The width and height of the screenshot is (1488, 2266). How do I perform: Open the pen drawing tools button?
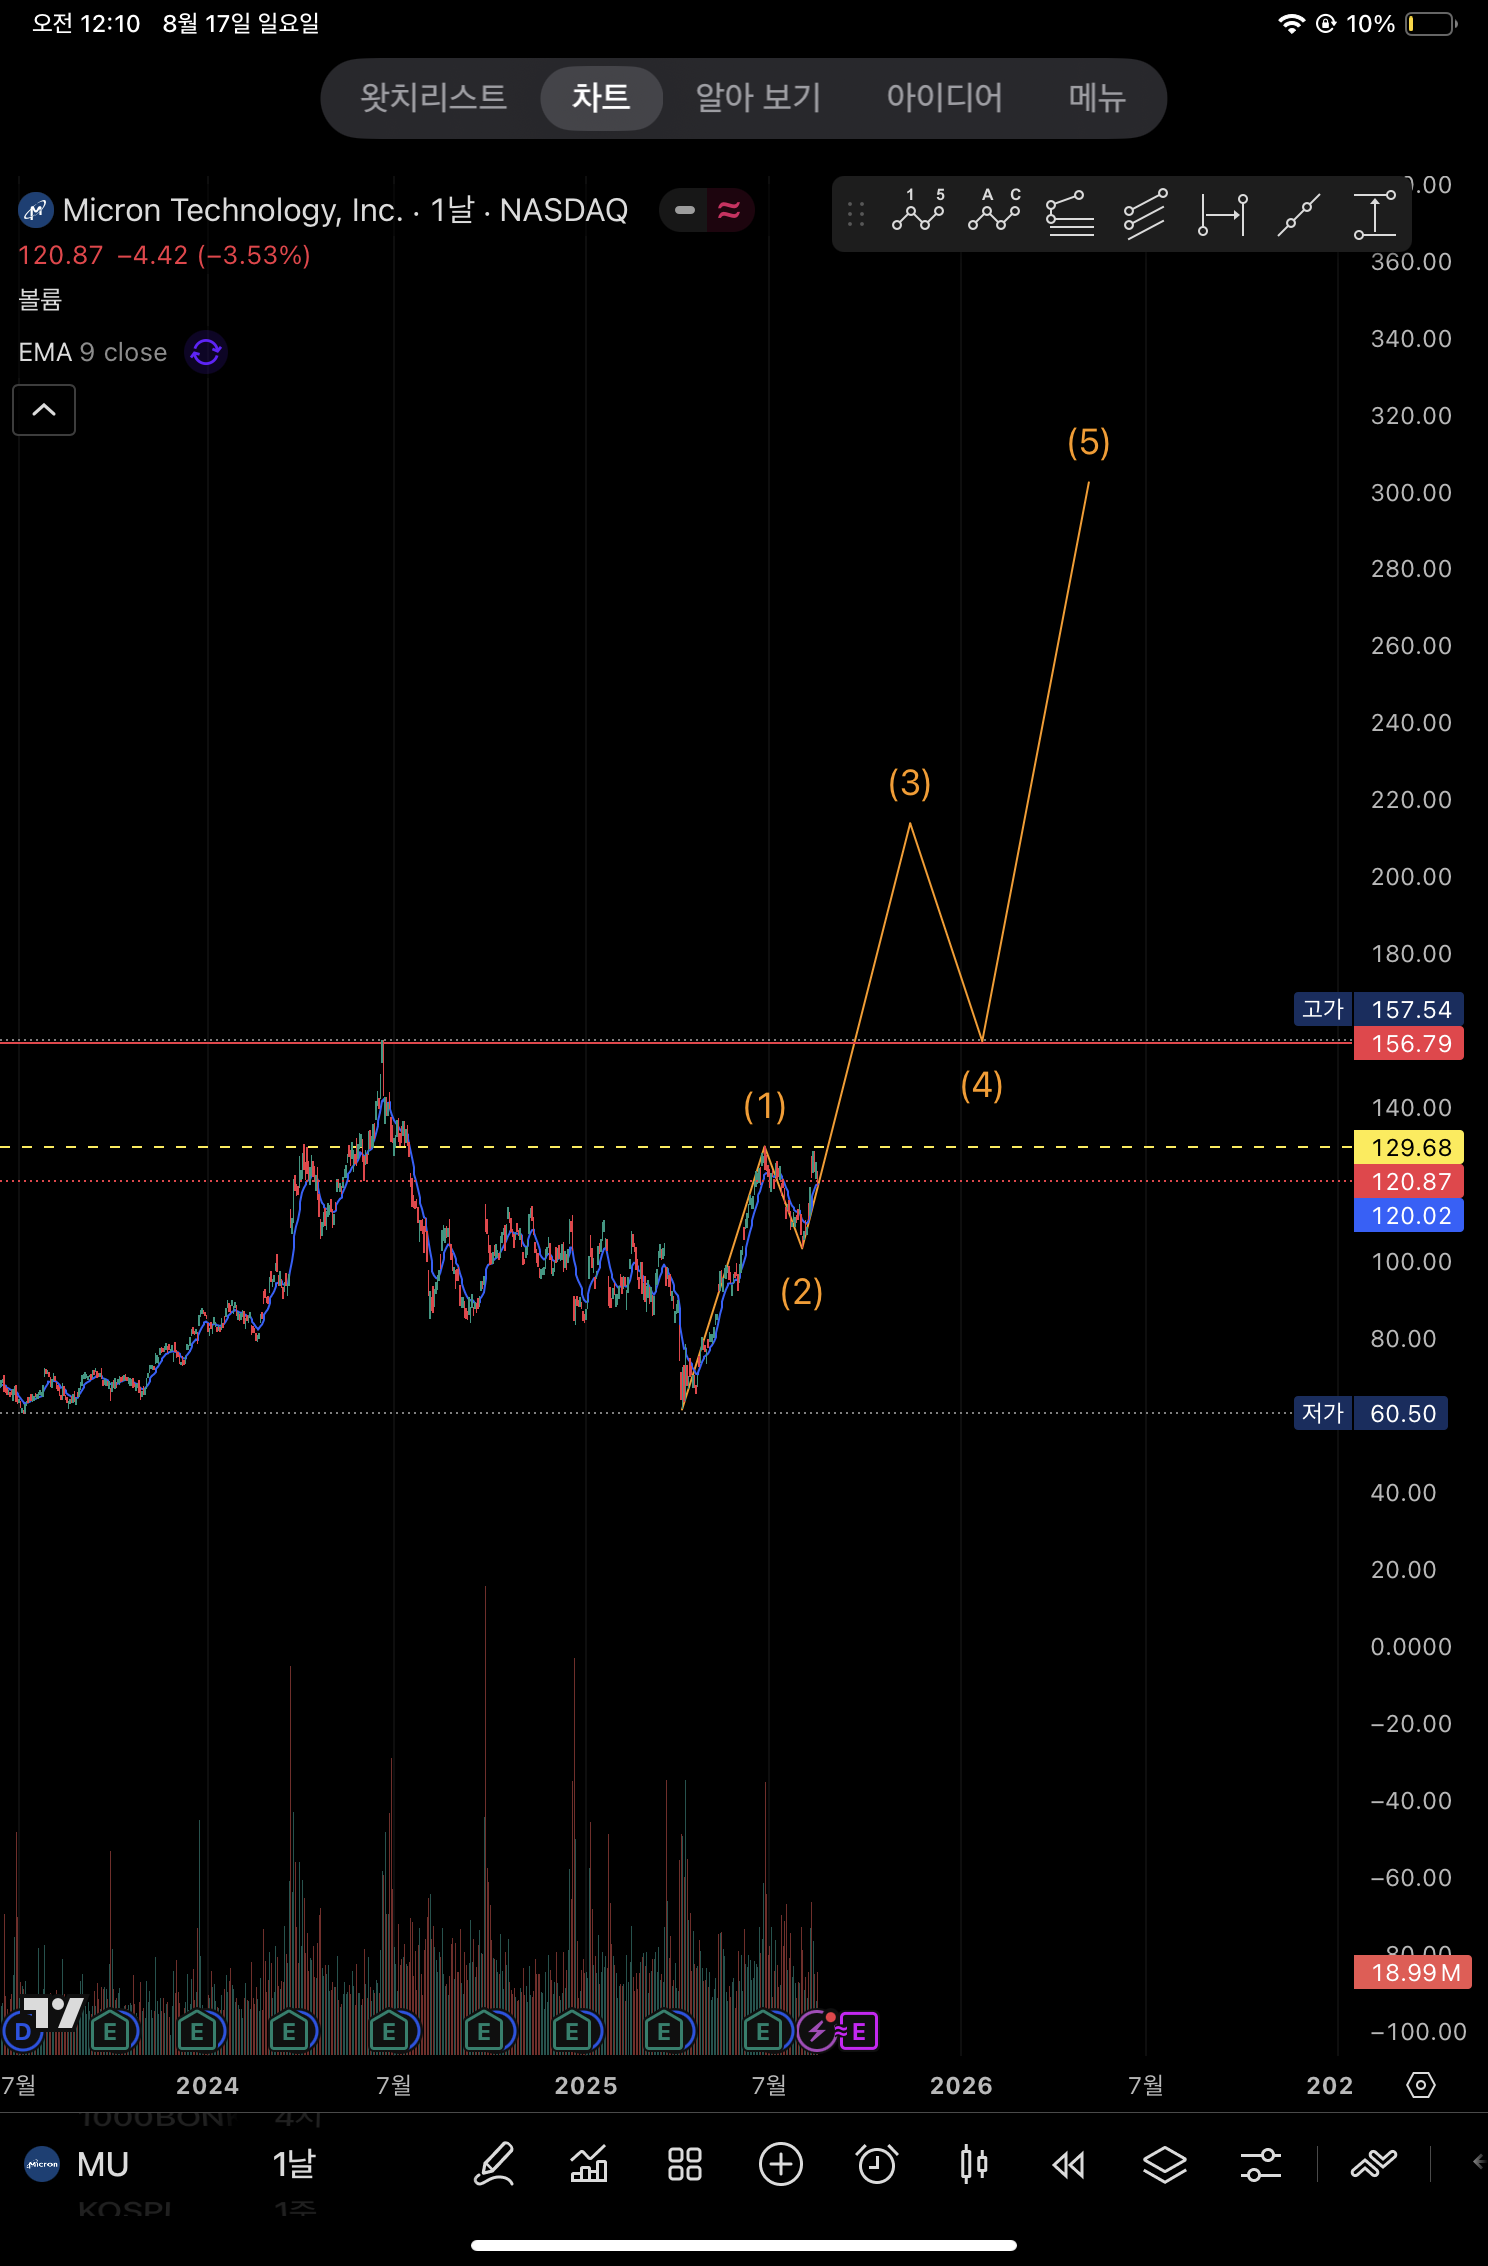pos(494,2164)
